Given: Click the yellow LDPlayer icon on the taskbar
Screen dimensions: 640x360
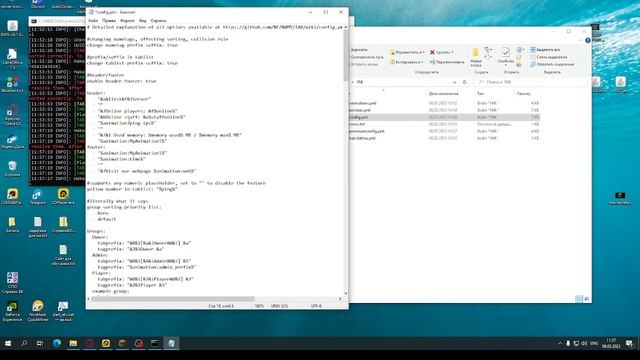Looking at the screenshot, I should pos(106,343).
